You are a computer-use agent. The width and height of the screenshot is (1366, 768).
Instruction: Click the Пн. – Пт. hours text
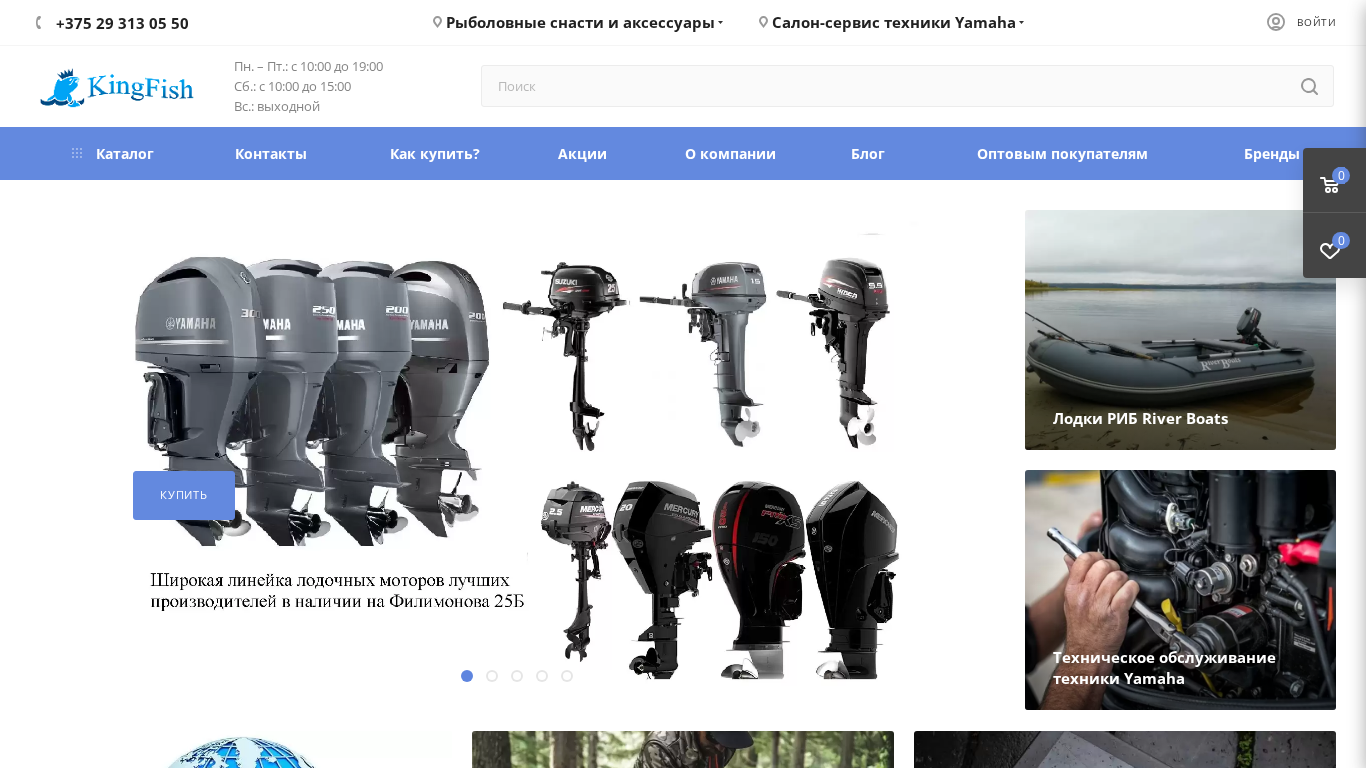pos(308,66)
